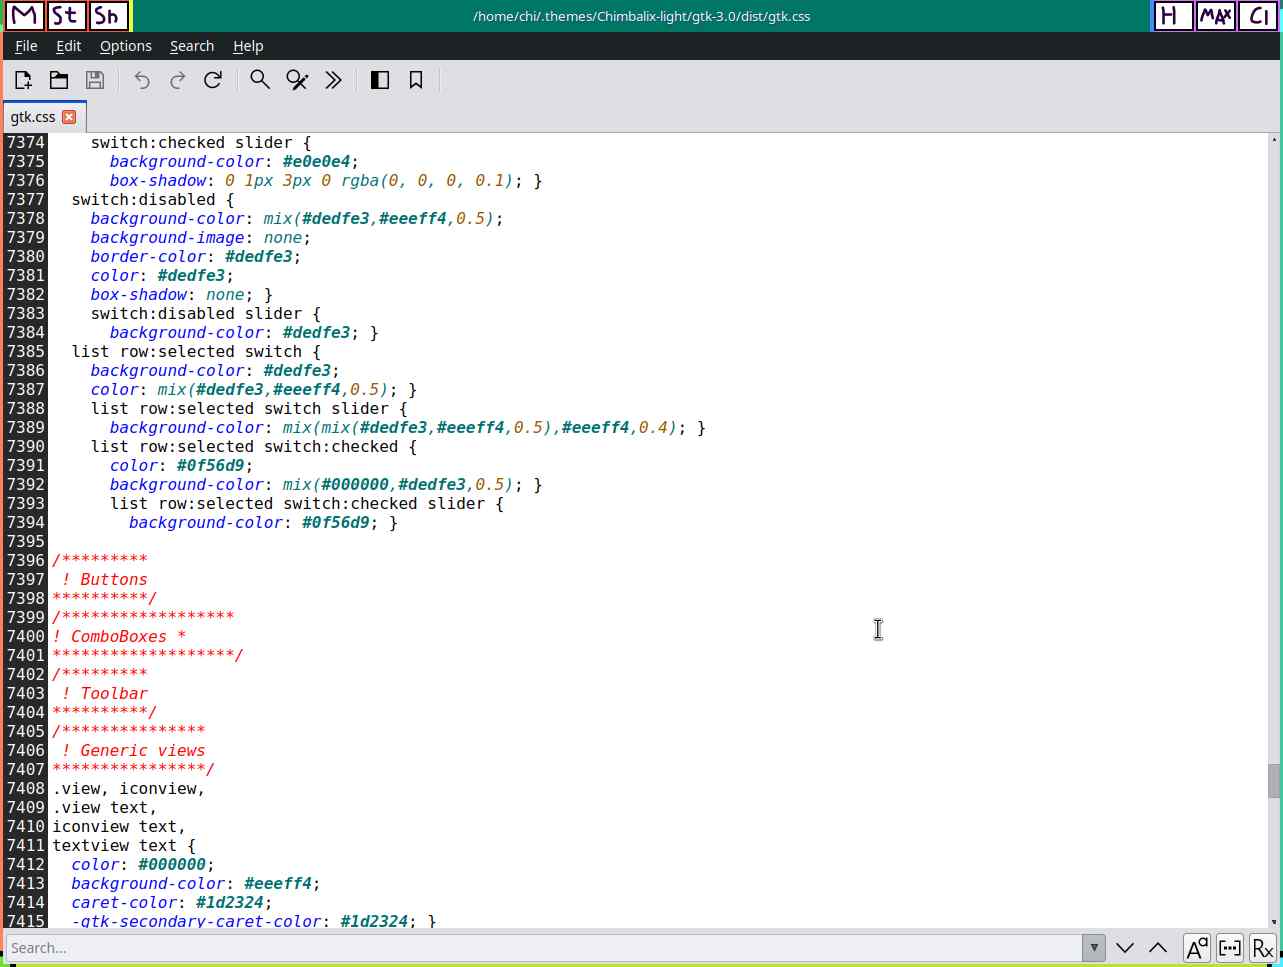
Task: Close the gtk.css tab
Action: [69, 117]
